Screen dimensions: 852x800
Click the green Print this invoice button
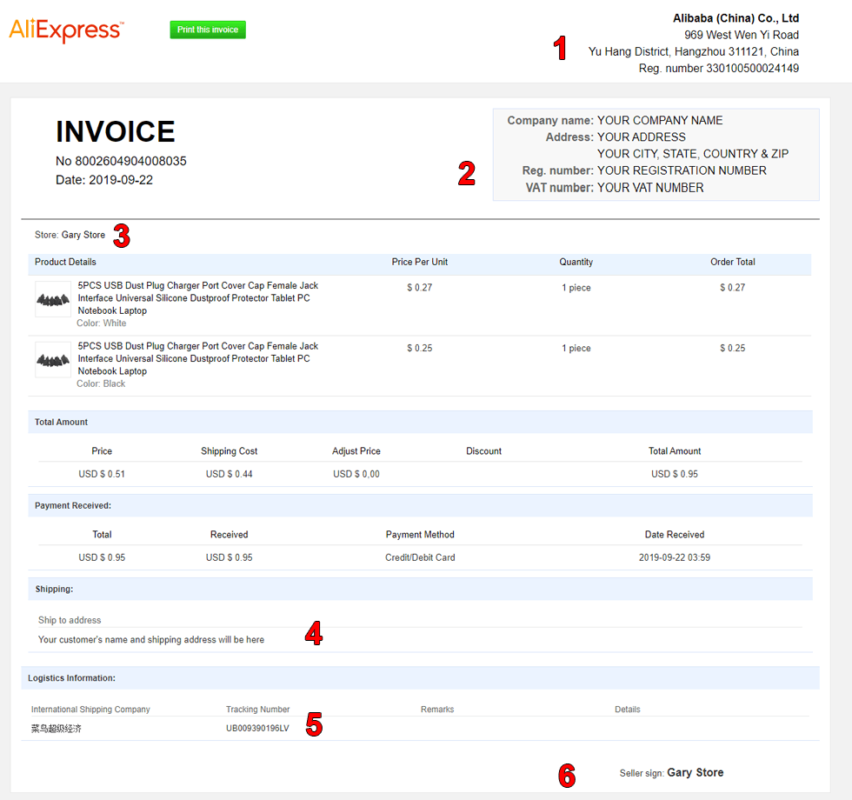click(208, 30)
